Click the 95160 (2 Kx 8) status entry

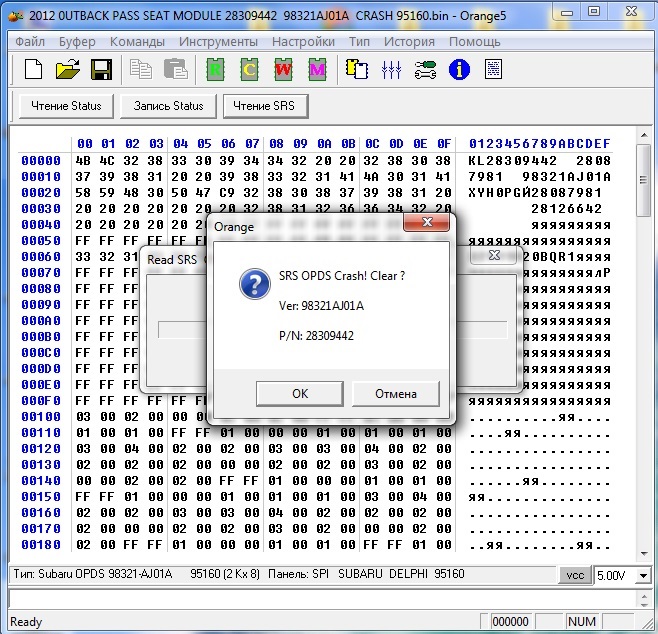point(225,574)
